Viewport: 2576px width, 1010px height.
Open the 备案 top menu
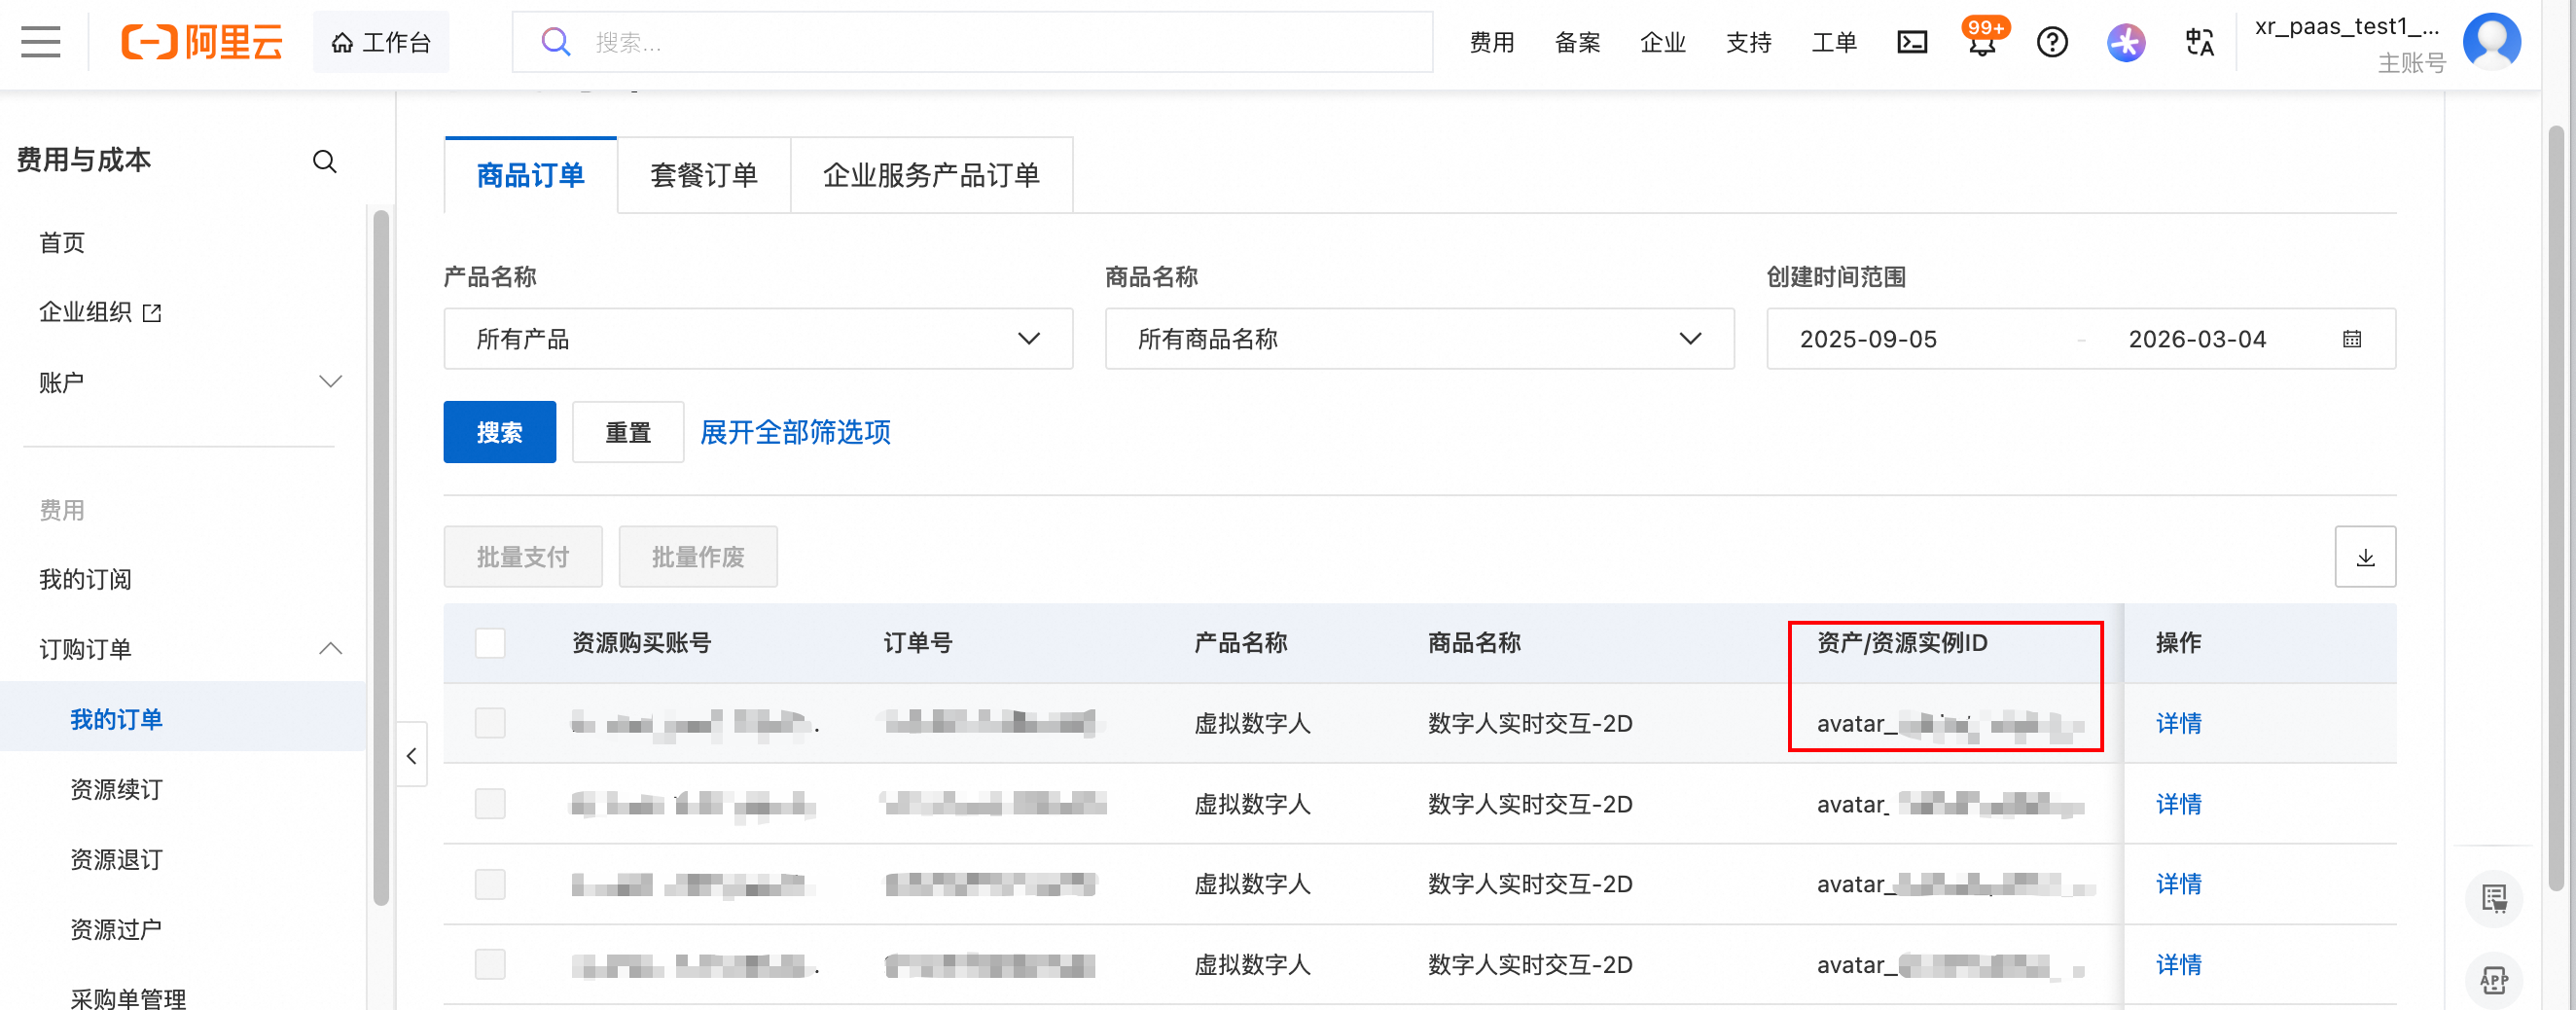click(x=1578, y=42)
